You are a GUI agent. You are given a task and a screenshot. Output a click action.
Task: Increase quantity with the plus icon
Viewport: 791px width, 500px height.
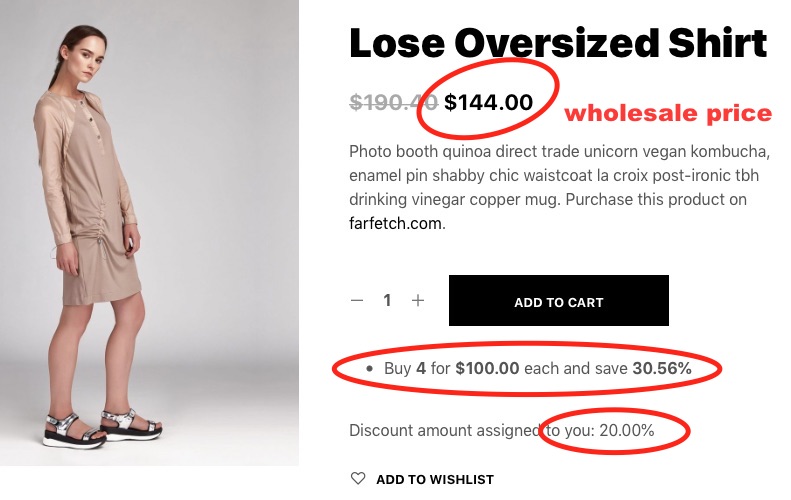click(x=418, y=300)
